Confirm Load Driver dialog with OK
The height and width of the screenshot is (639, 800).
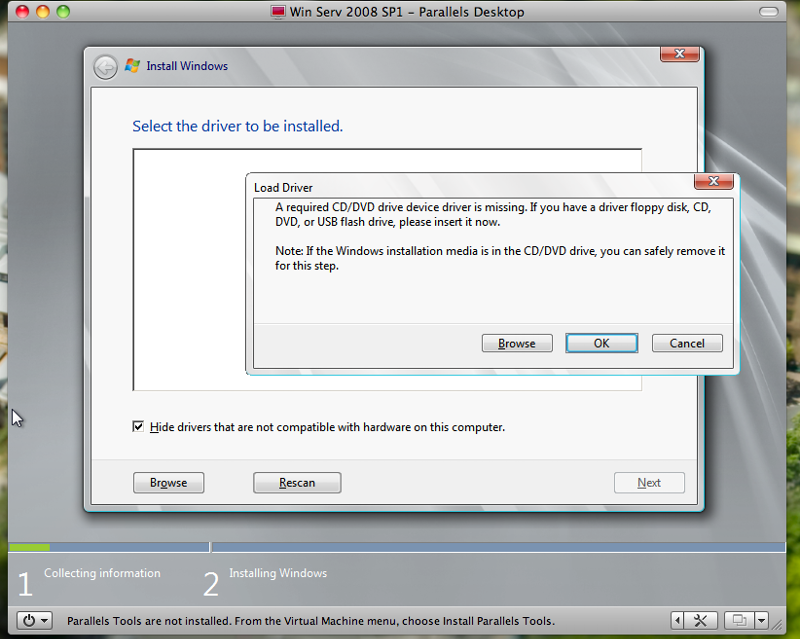click(x=602, y=343)
